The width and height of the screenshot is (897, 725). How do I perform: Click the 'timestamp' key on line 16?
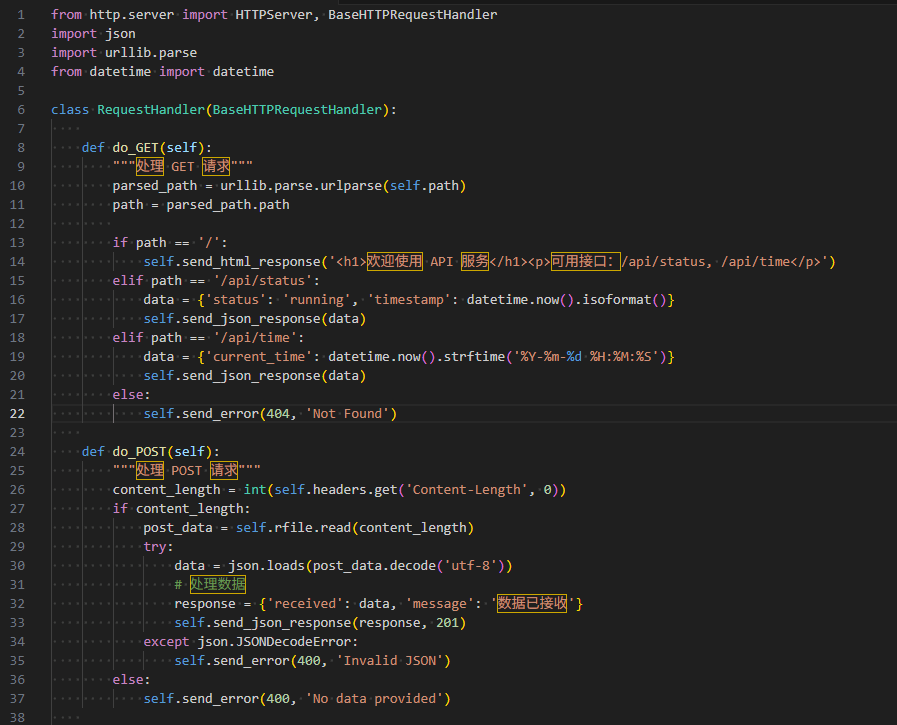408,299
